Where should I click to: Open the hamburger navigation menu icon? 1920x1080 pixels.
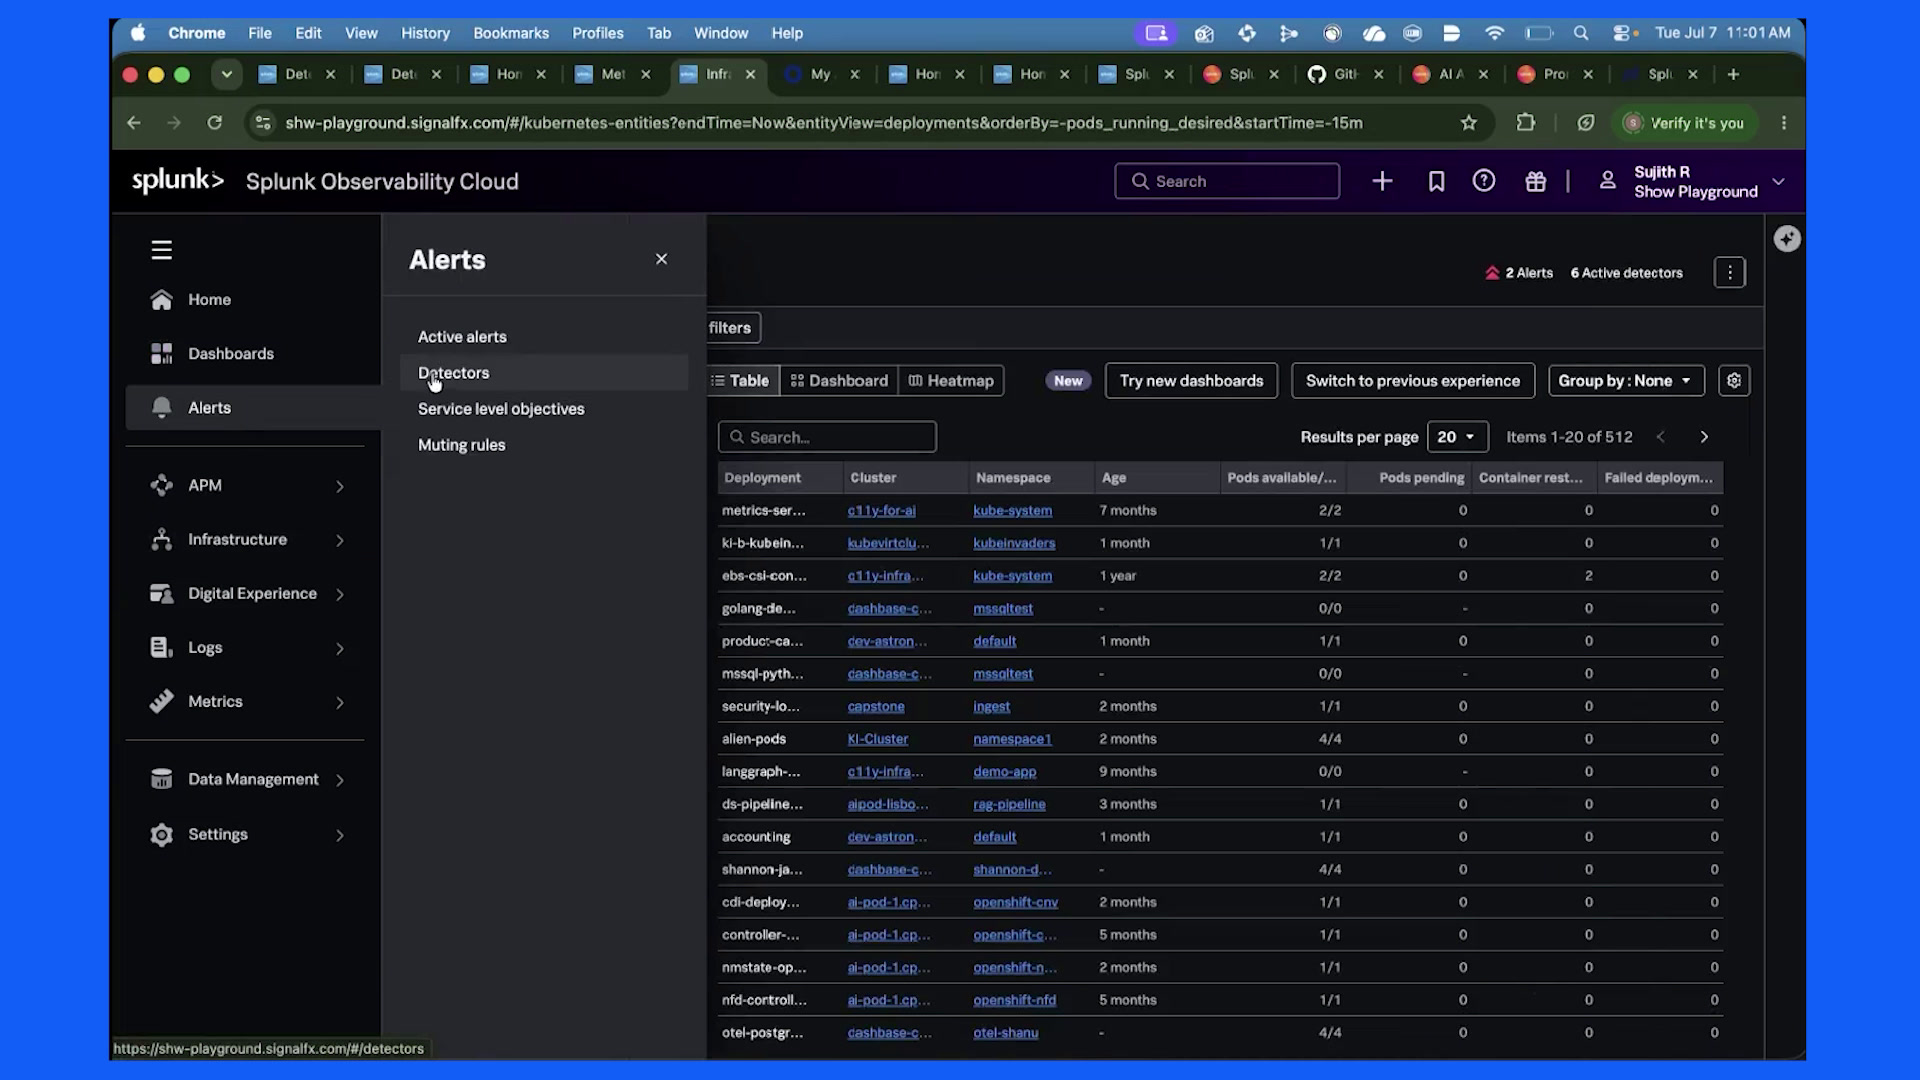(x=161, y=250)
